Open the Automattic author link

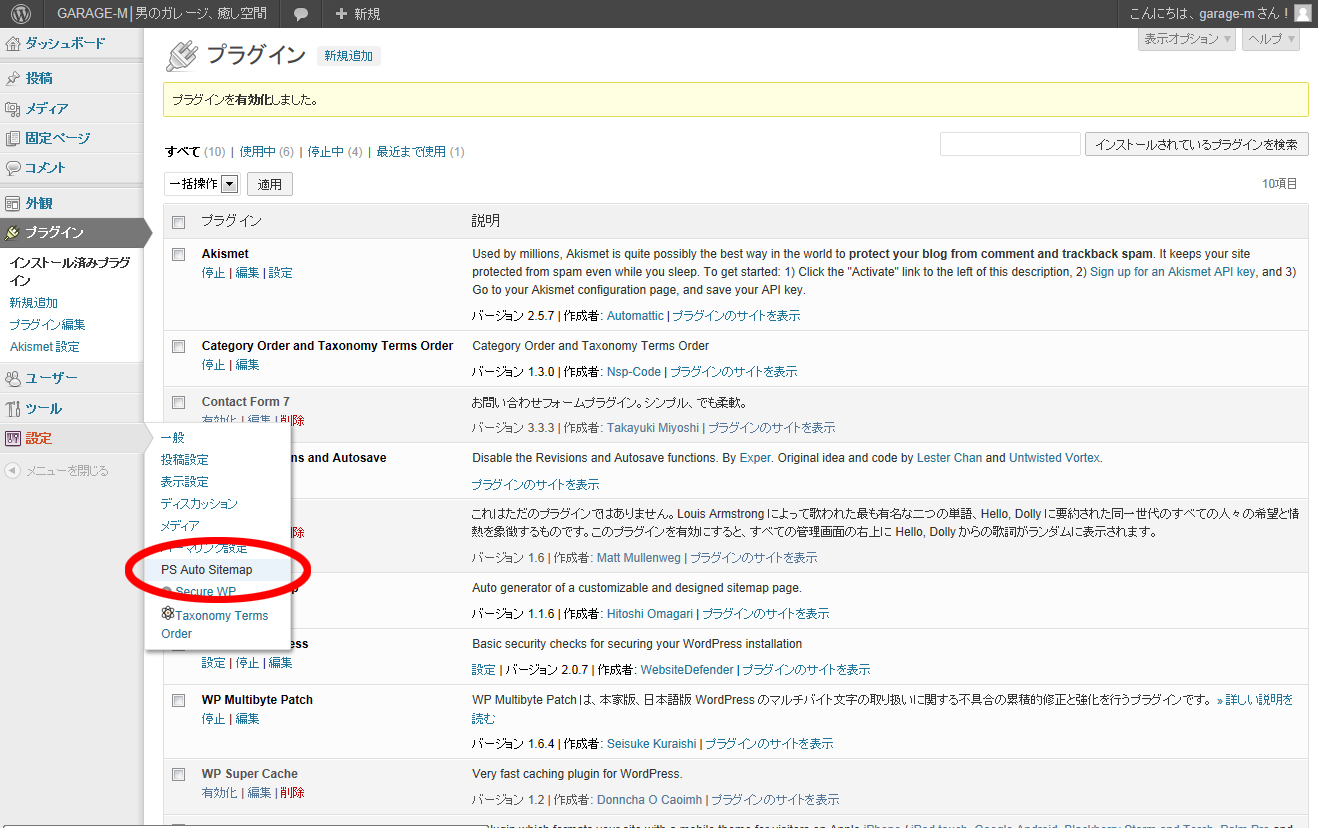[635, 315]
